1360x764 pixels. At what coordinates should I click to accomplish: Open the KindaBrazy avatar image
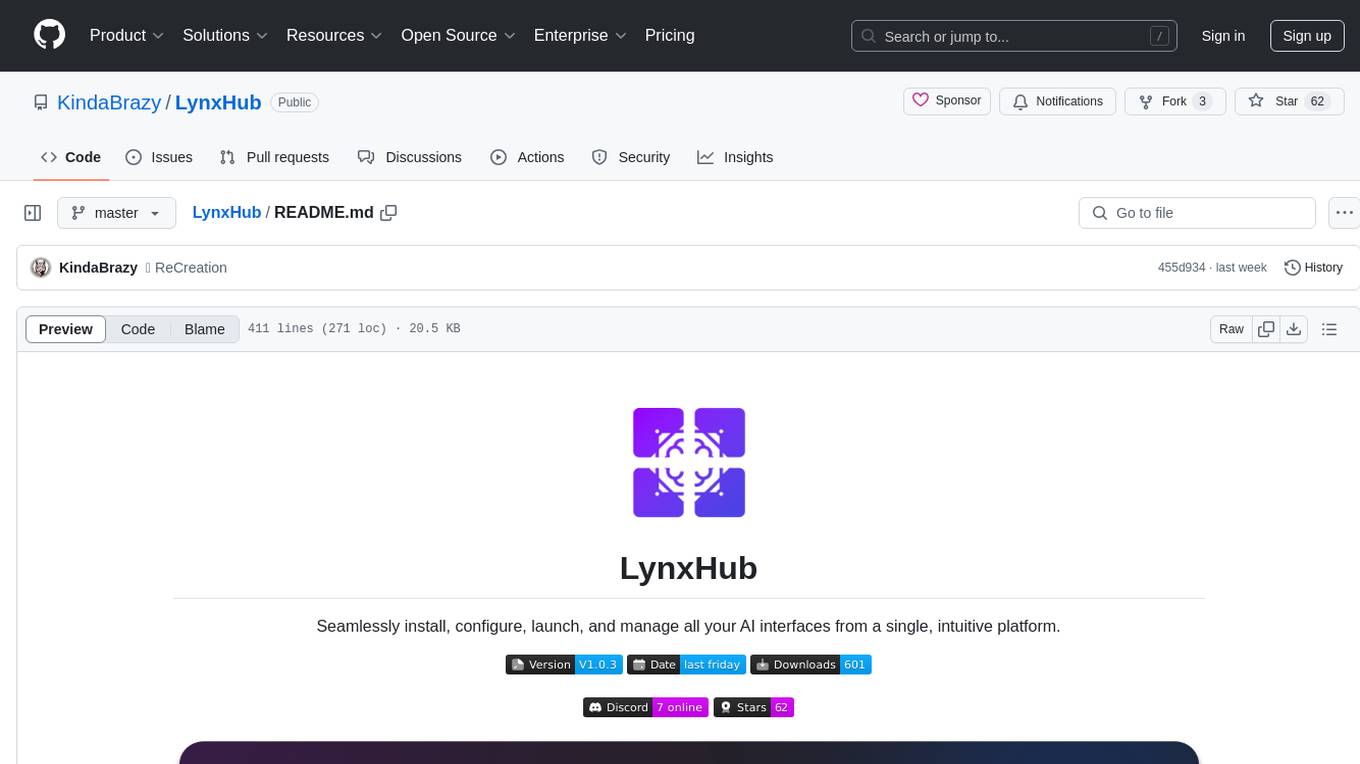pos(41,267)
